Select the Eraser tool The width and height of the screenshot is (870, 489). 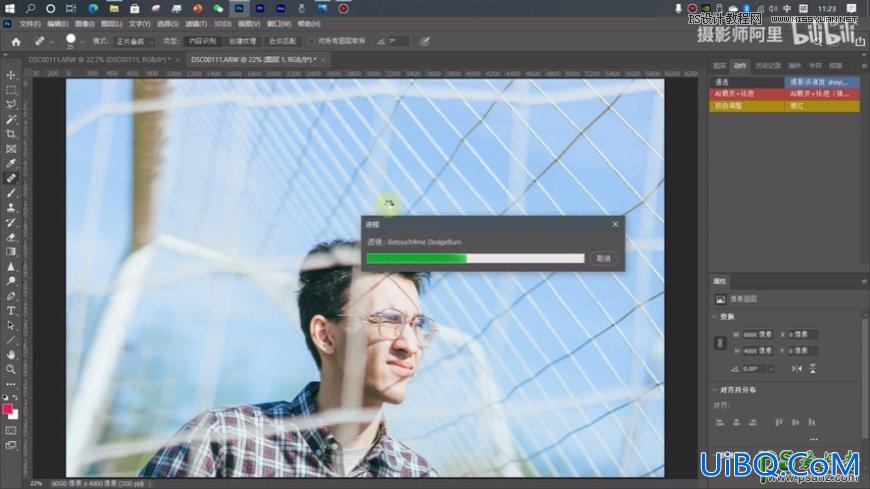tap(11, 237)
